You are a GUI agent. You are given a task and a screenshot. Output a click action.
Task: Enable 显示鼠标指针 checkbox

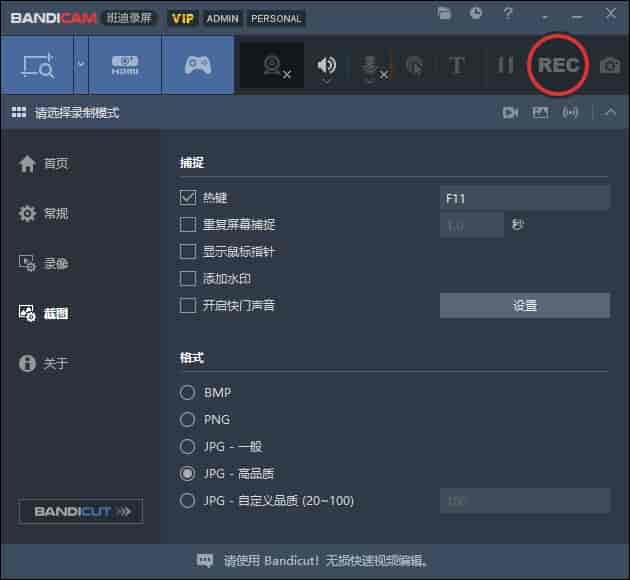point(188,252)
